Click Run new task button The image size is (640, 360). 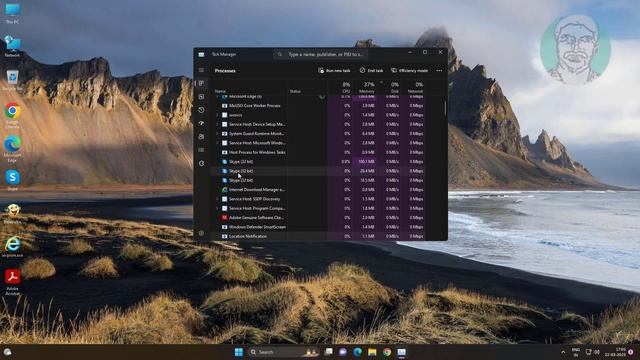334,71
